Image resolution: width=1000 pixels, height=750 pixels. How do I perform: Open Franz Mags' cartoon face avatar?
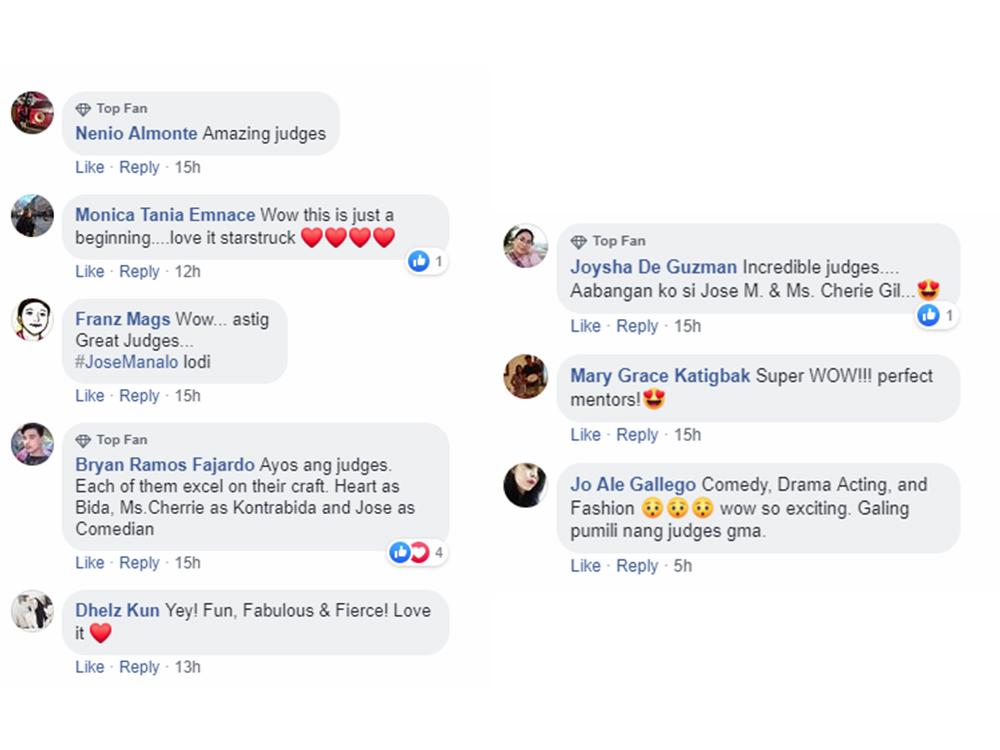click(32, 319)
